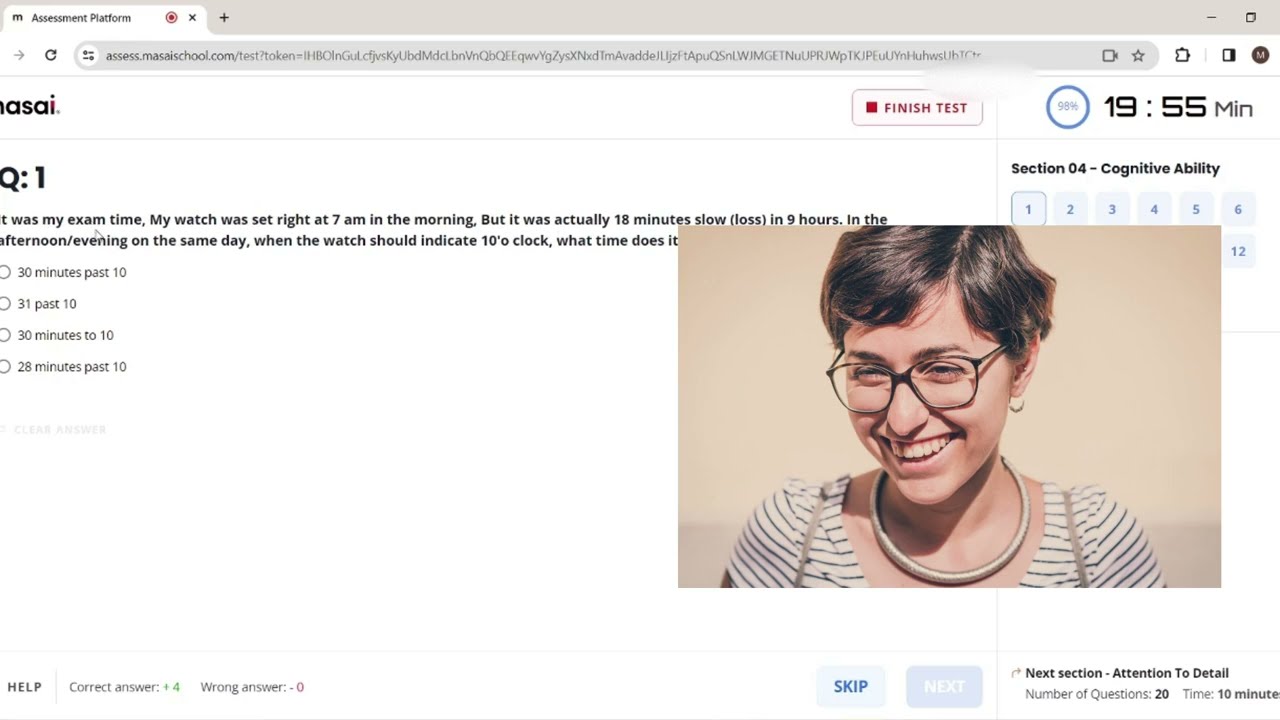Select the option 30 minutes past 10
1280x720 pixels.
[x=63, y=272]
